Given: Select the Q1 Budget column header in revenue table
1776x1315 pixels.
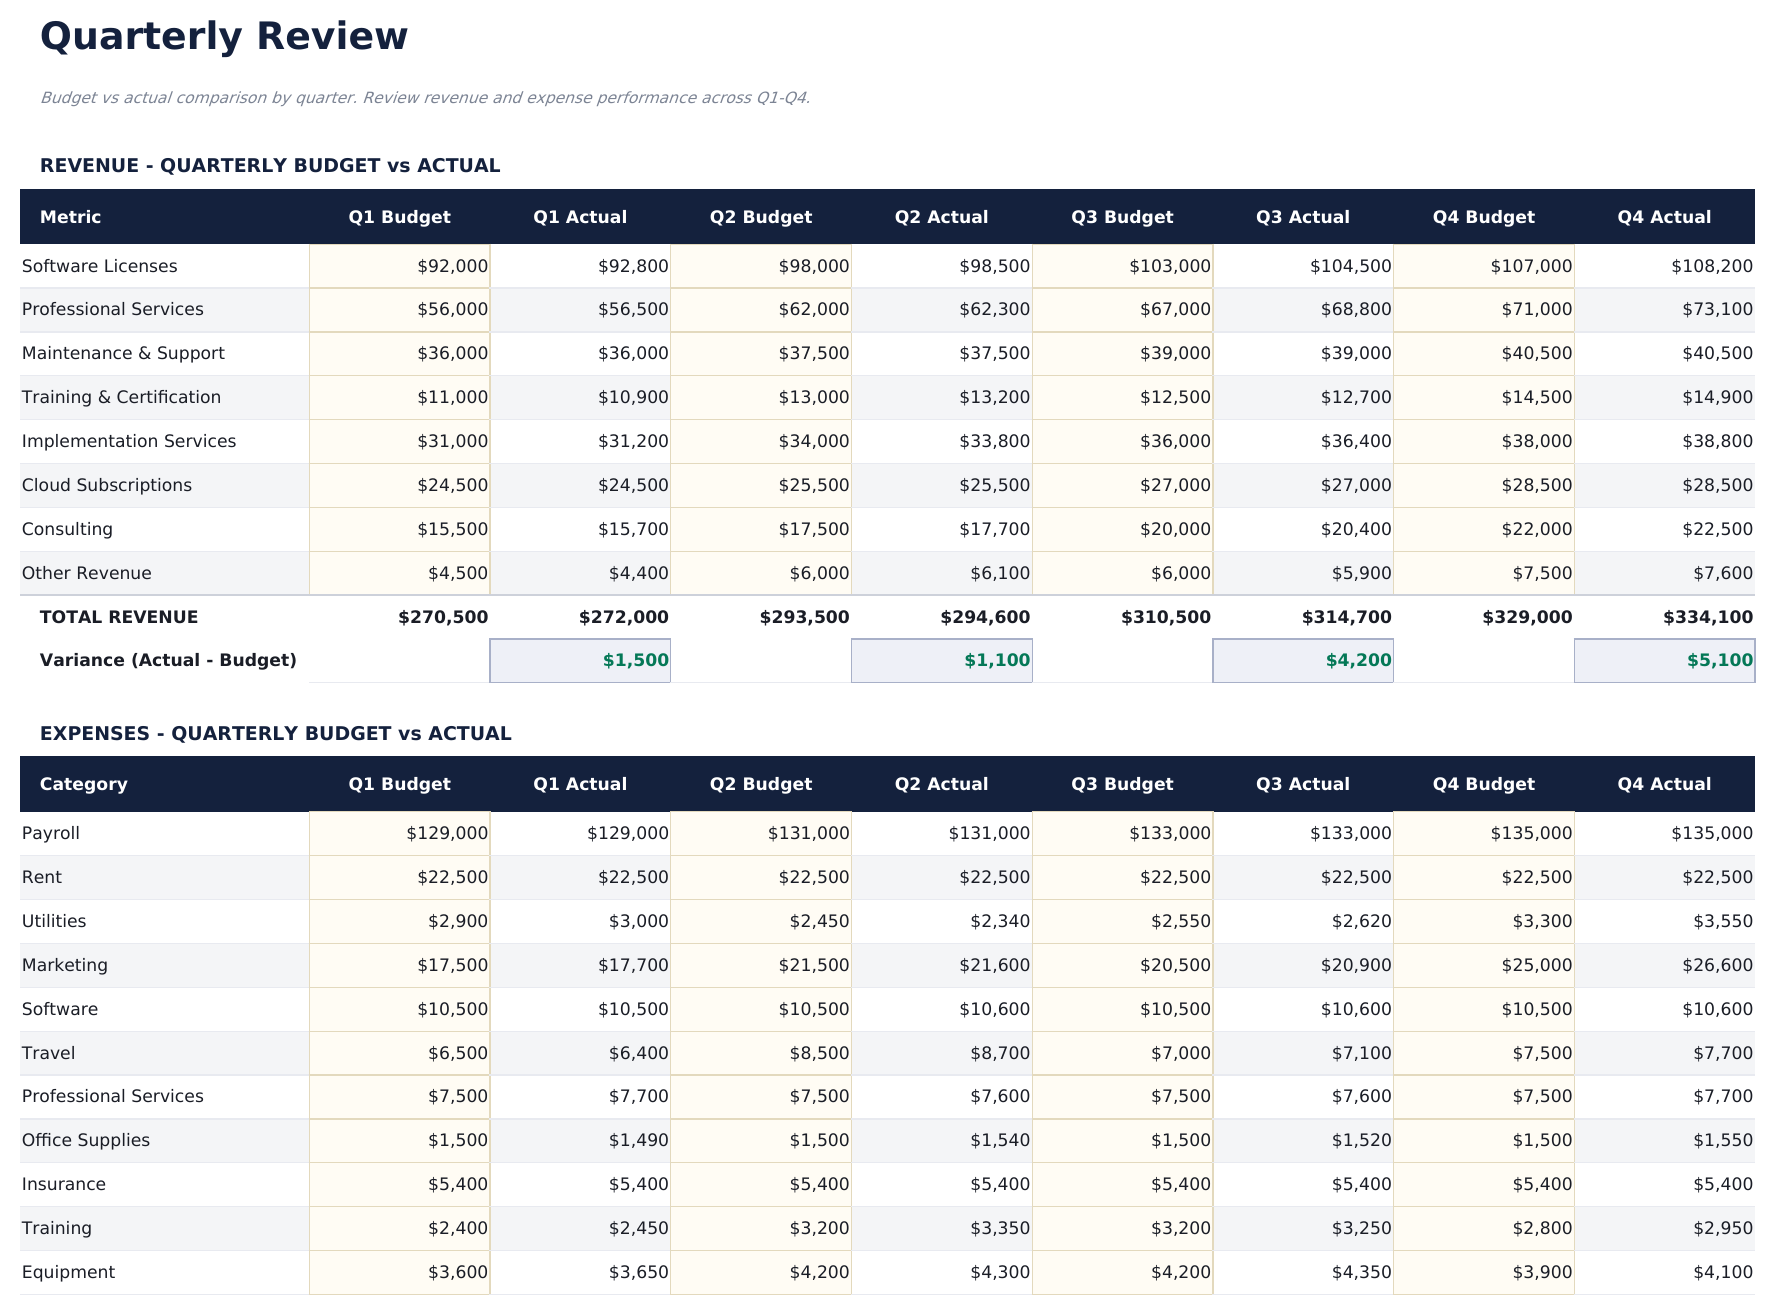Looking at the screenshot, I should pos(399,216).
